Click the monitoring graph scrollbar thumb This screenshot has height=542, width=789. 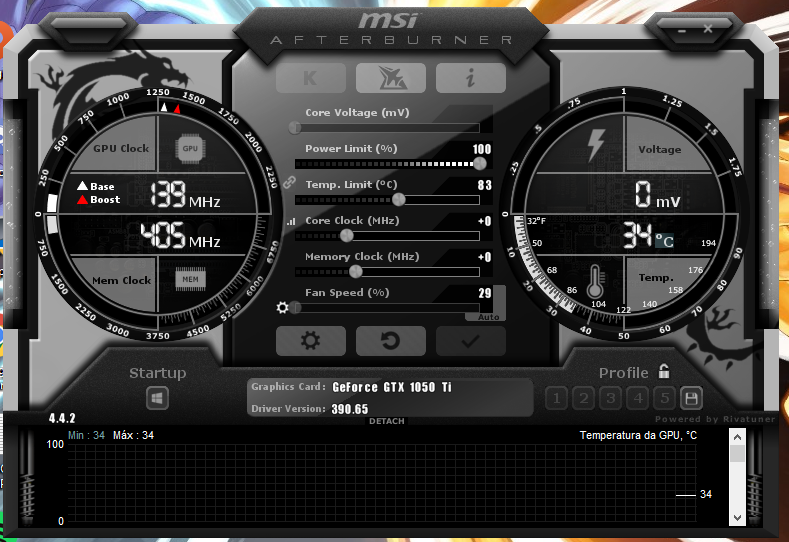click(737, 453)
